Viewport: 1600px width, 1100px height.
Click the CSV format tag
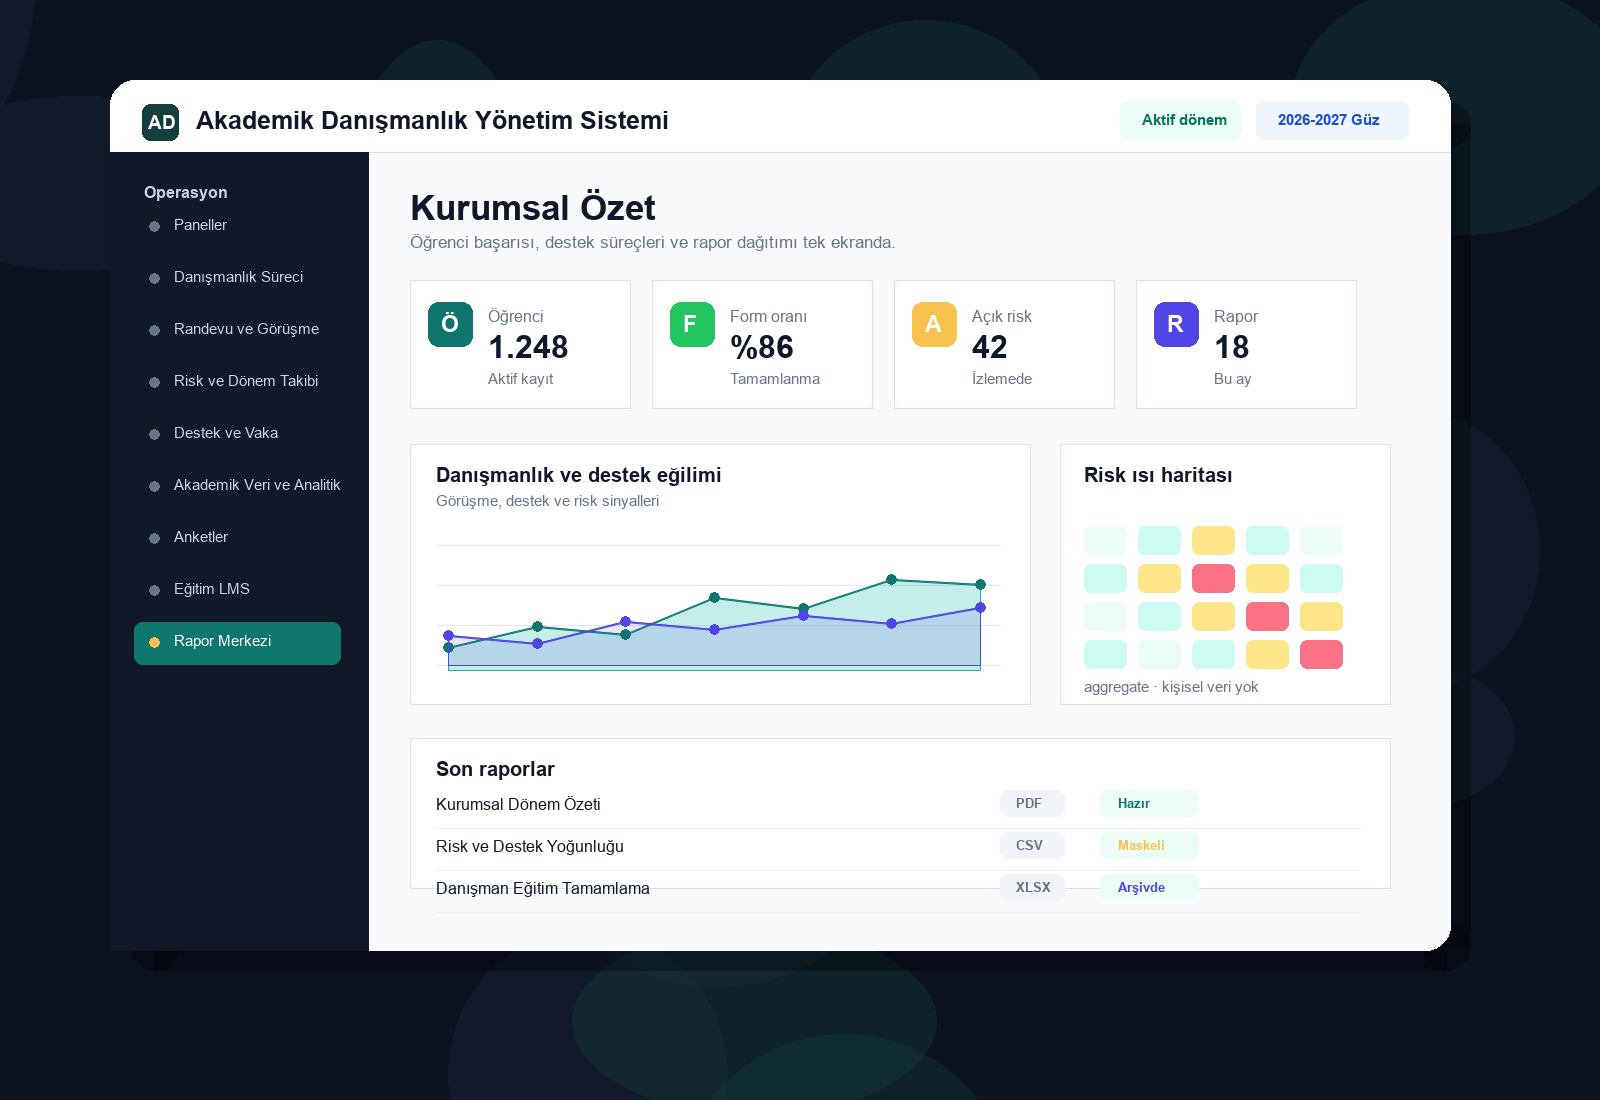pyautogui.click(x=1032, y=845)
